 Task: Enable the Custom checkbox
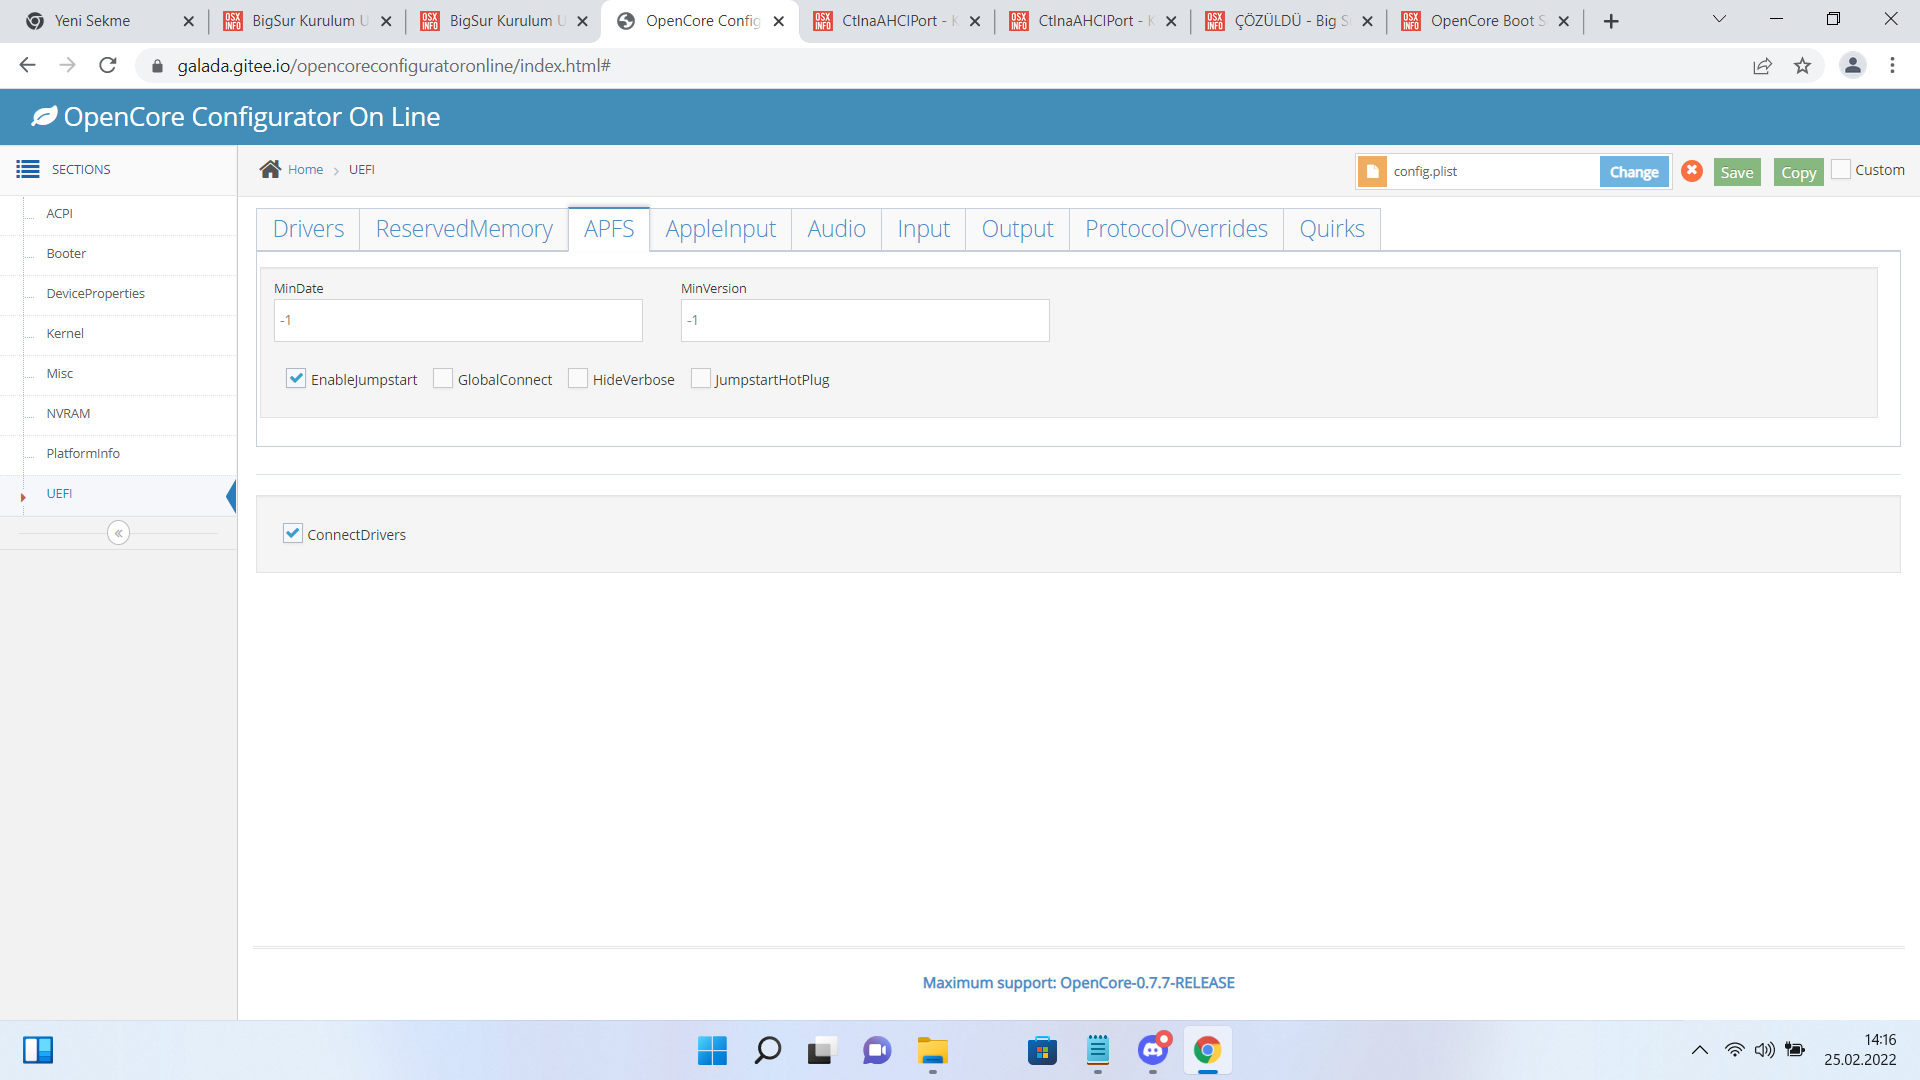coord(1841,170)
